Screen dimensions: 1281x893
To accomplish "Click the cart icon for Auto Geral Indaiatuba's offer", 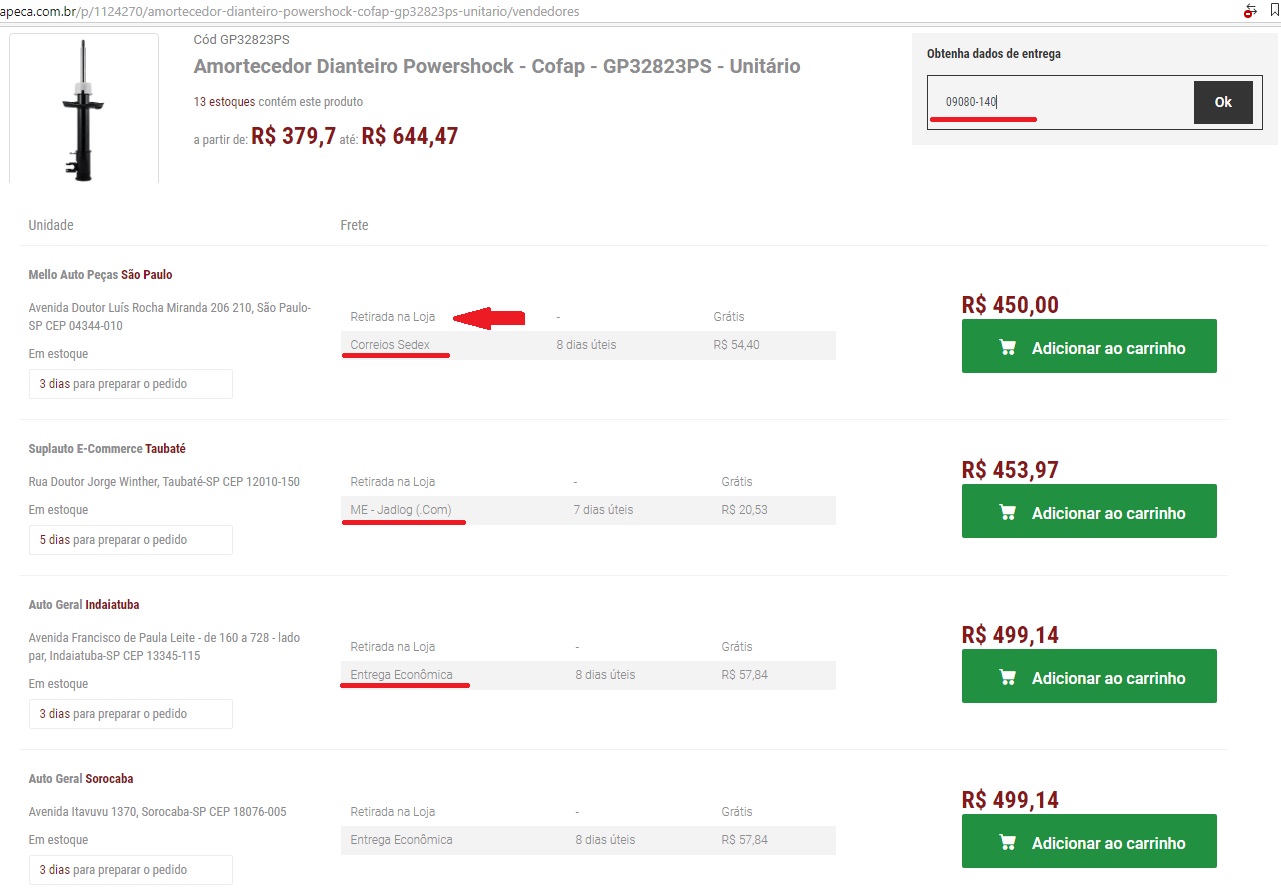I will click(x=1007, y=678).
